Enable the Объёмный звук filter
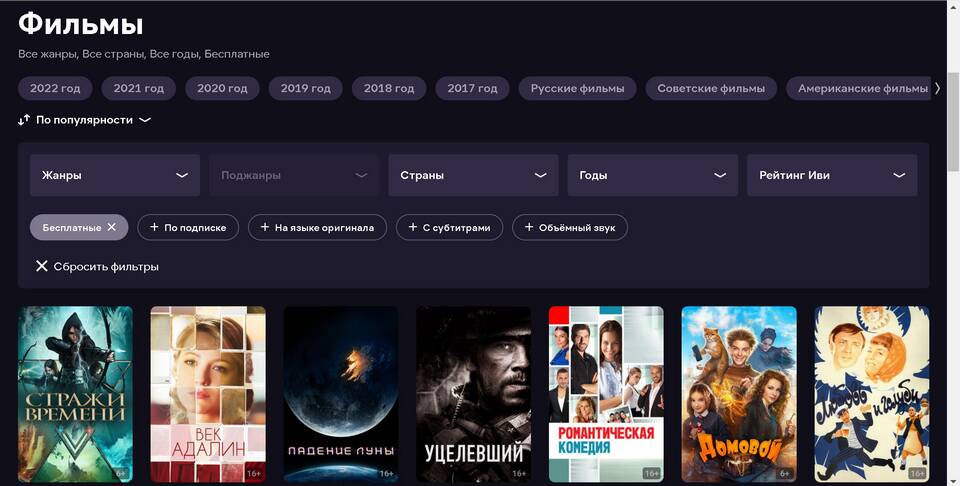The width and height of the screenshot is (960, 486). (x=569, y=227)
